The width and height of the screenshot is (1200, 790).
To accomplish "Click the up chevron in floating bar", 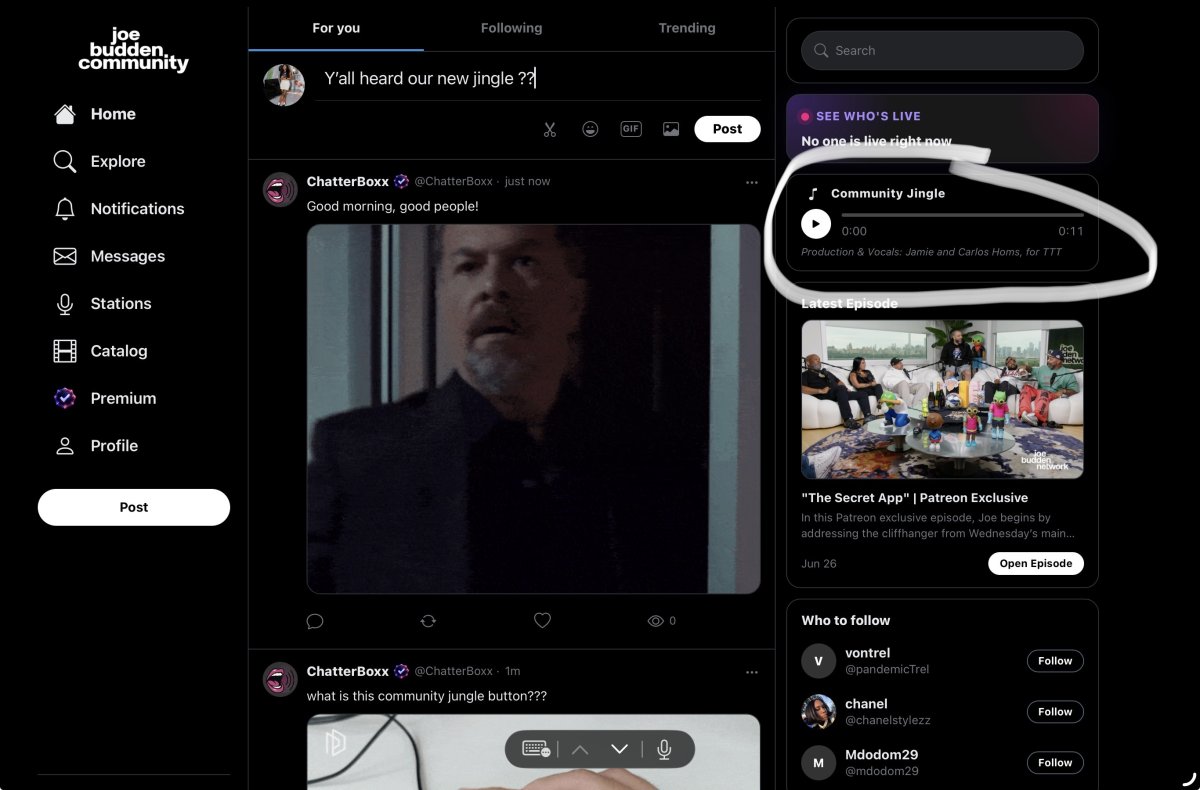I will click(x=580, y=749).
